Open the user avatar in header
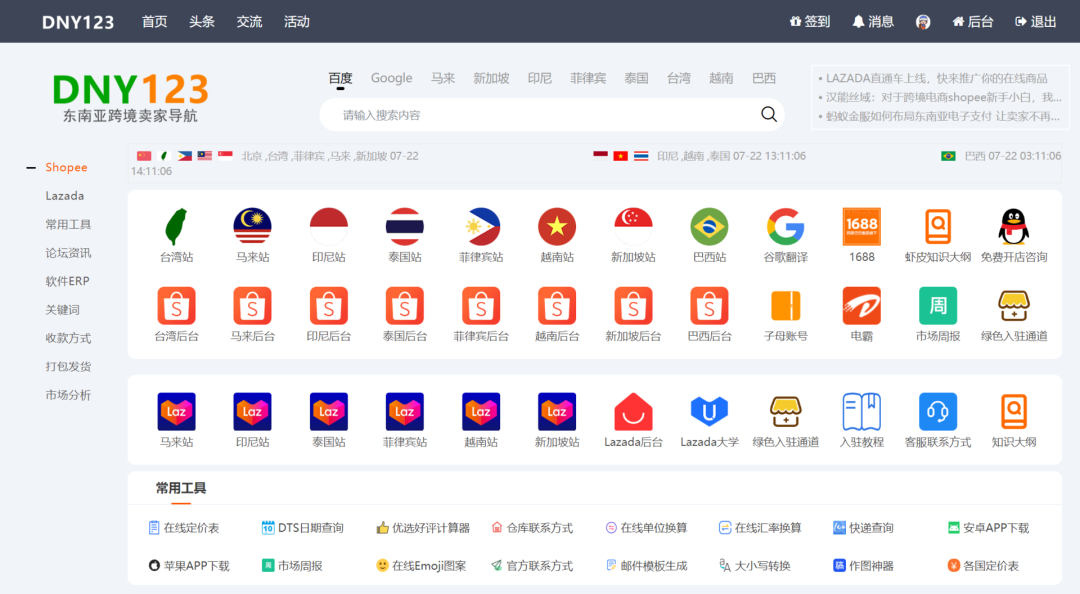The image size is (1080, 594). [923, 22]
